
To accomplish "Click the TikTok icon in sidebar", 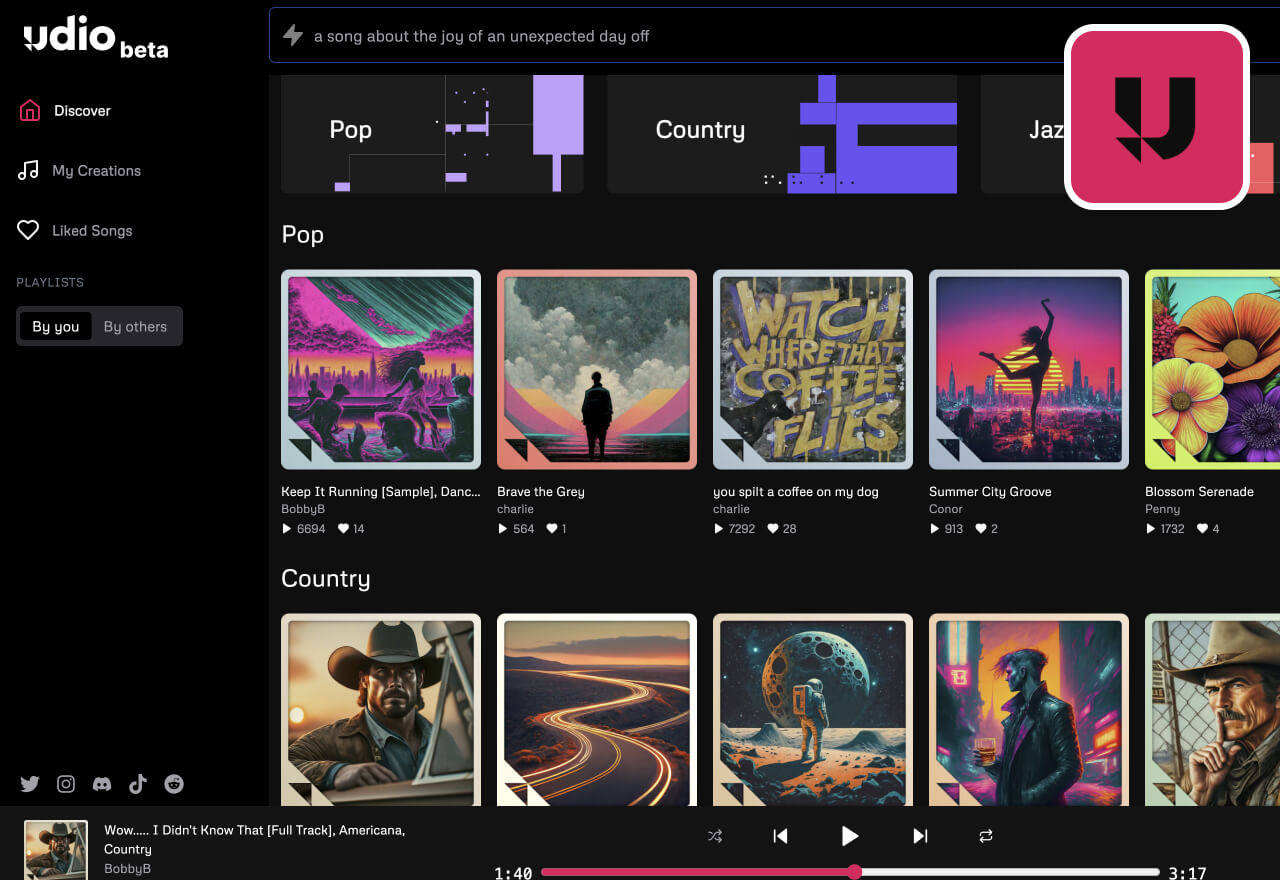I will (x=138, y=784).
